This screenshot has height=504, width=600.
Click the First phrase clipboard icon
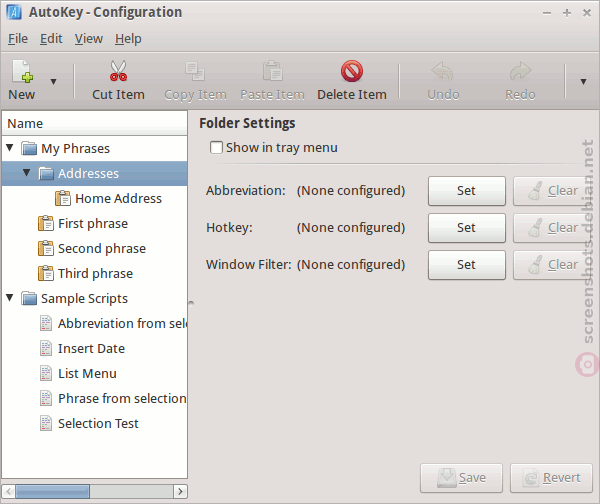tap(46, 223)
